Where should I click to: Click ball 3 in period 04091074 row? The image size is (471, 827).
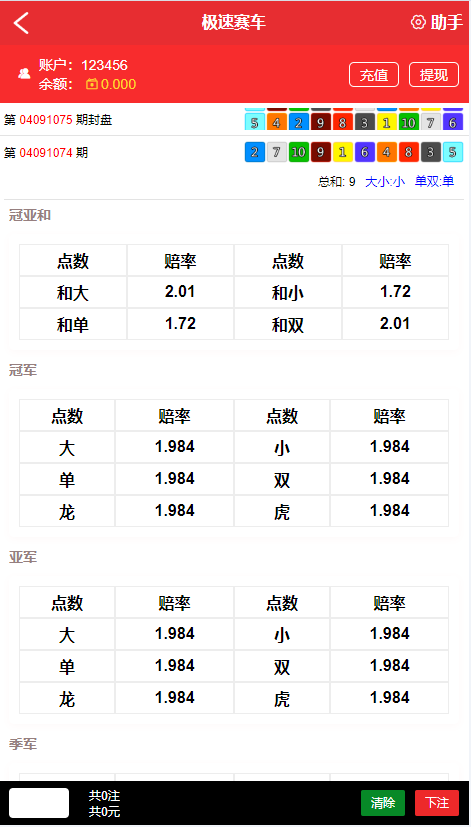430,152
